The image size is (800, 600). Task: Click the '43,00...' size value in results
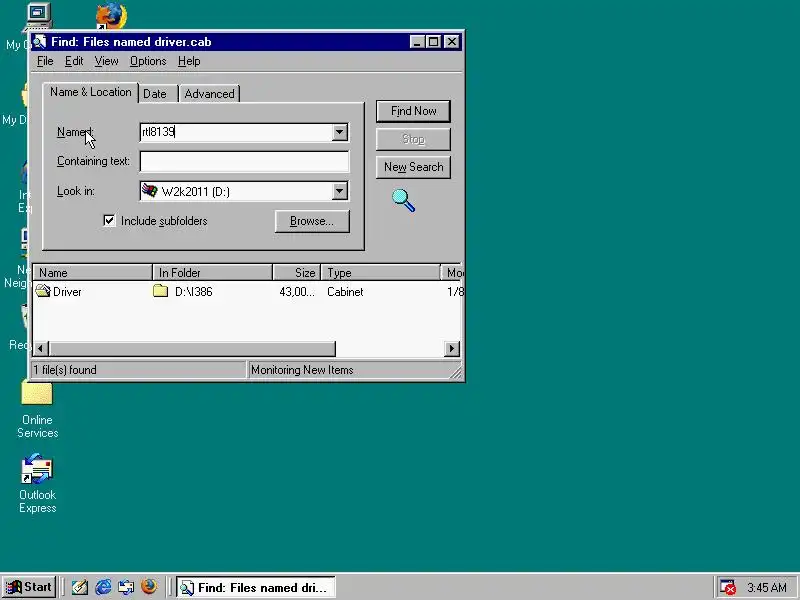(x=297, y=292)
